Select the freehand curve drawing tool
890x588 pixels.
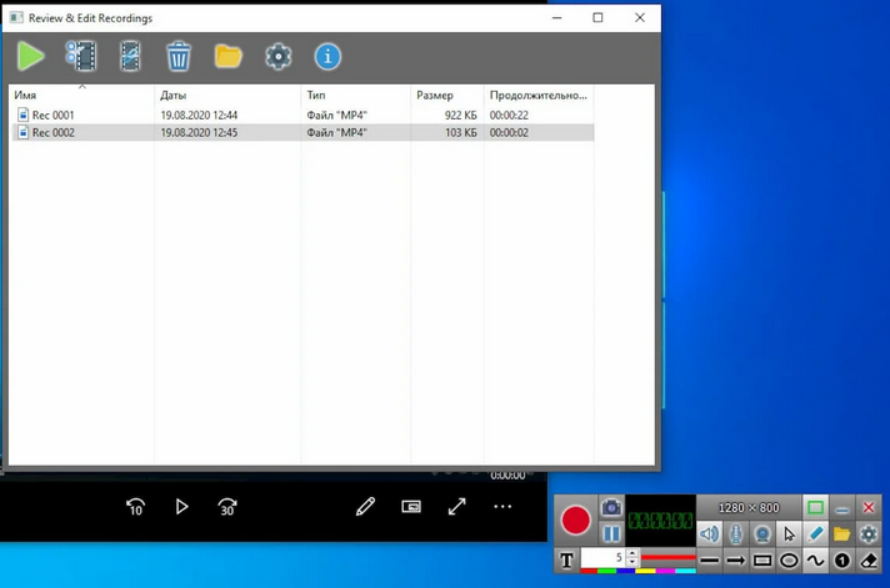click(x=816, y=561)
